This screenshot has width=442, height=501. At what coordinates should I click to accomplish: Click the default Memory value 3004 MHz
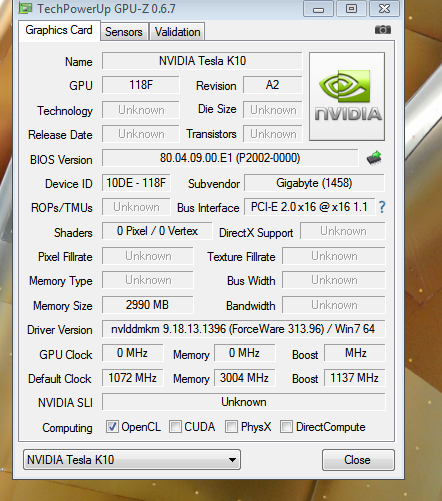pyautogui.click(x=245, y=378)
